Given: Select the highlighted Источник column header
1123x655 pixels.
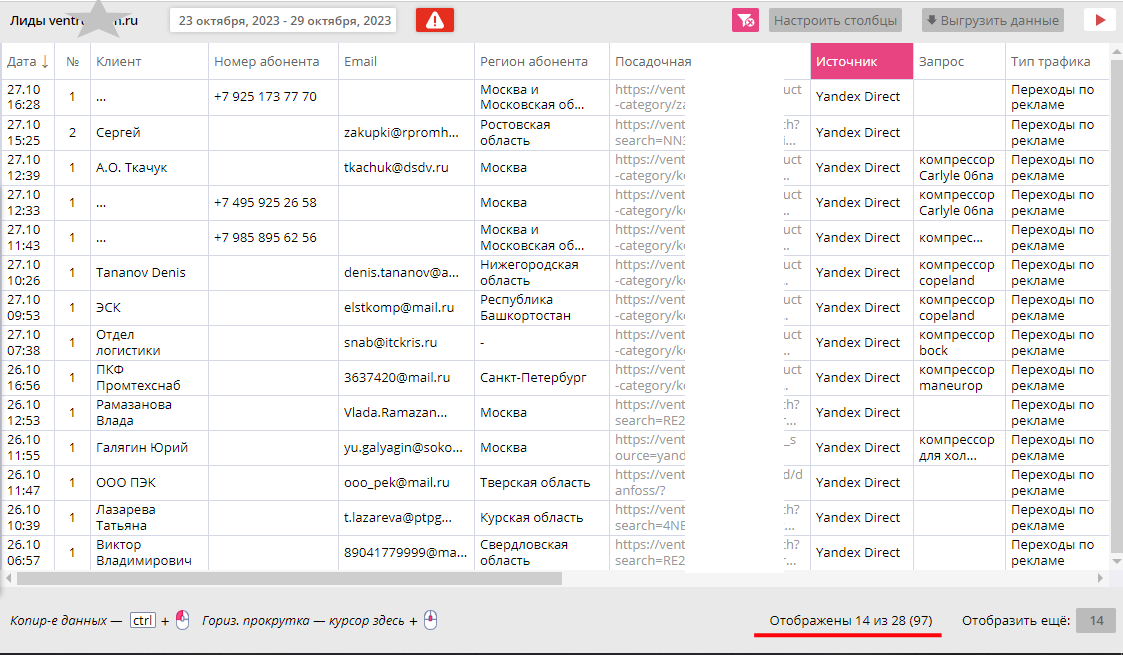Looking at the screenshot, I should [x=862, y=62].
